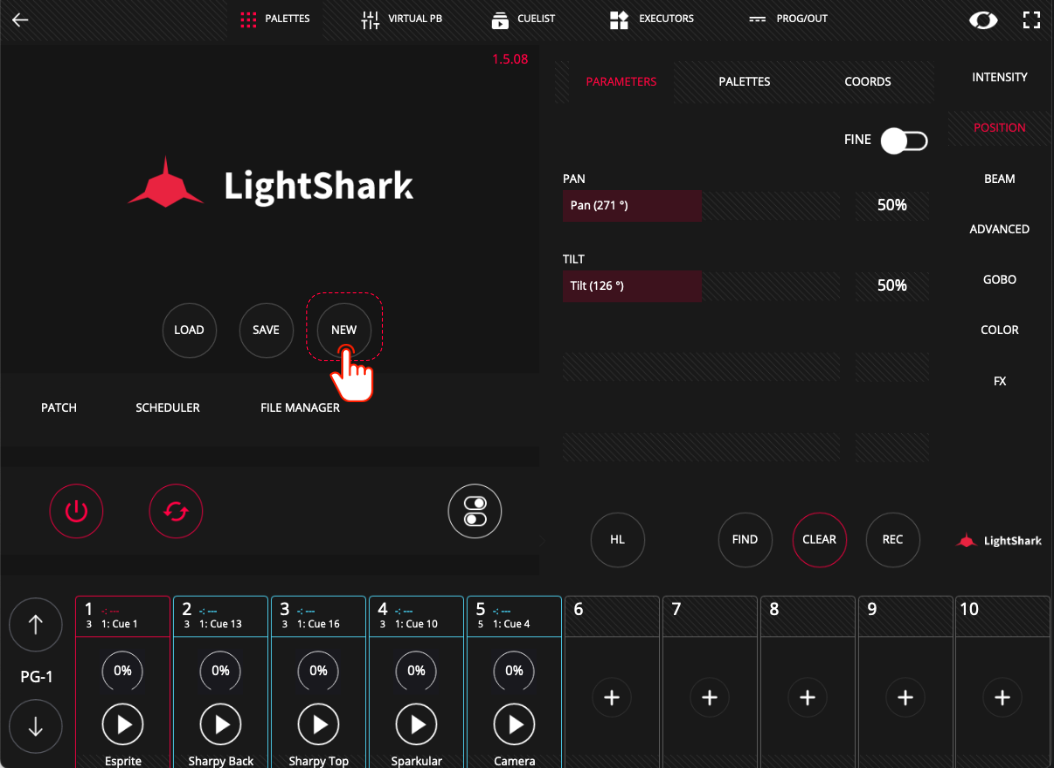Click the red refresh/restart icon
1054x768 pixels.
[175, 511]
